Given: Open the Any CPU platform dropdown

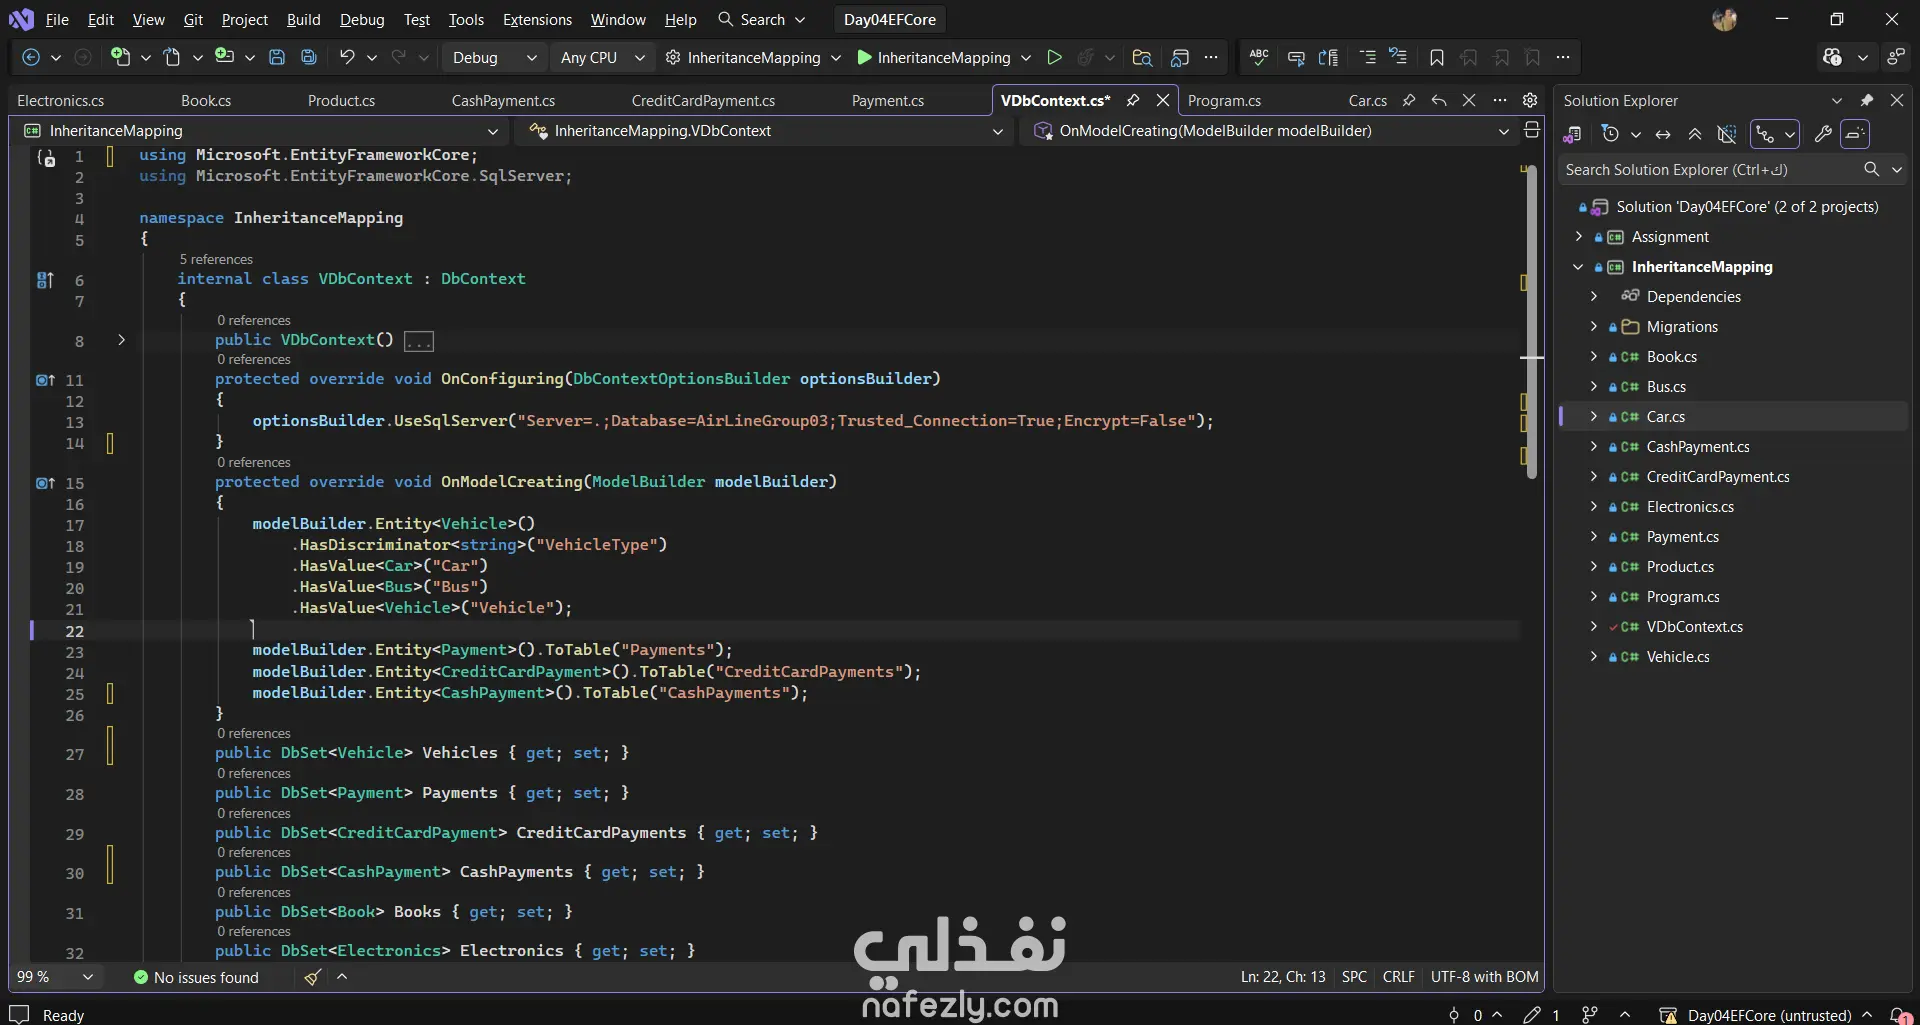Looking at the screenshot, I should 602,58.
